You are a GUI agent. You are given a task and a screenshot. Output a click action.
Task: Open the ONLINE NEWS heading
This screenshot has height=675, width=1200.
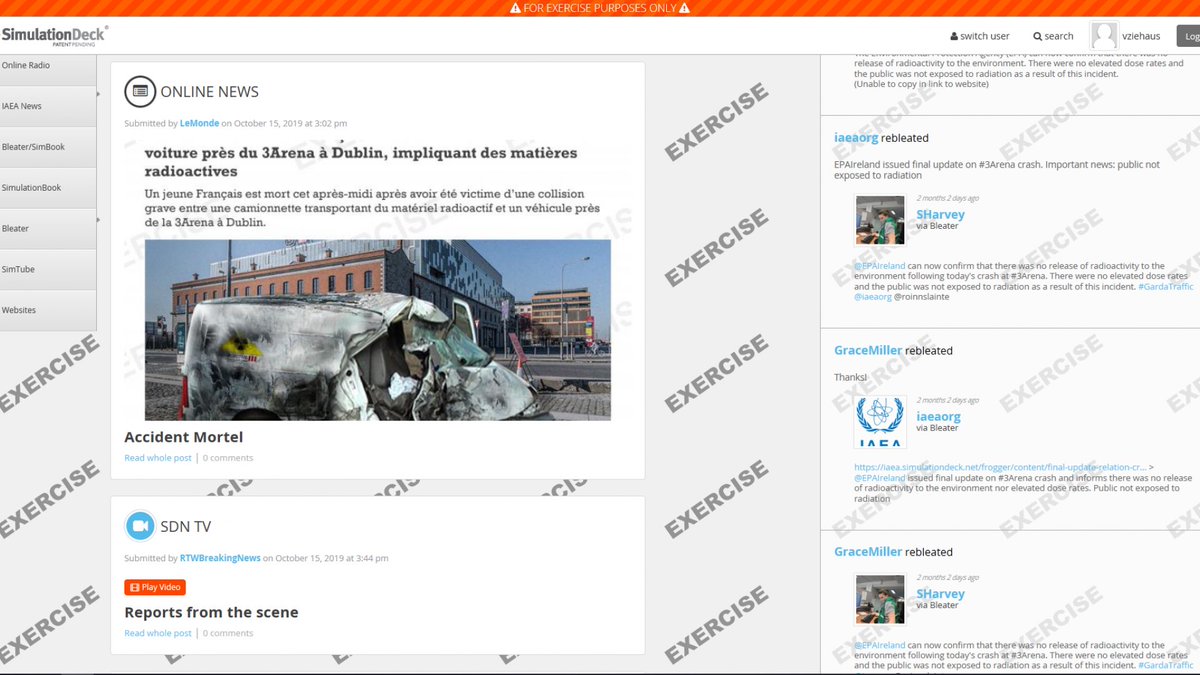coord(209,91)
